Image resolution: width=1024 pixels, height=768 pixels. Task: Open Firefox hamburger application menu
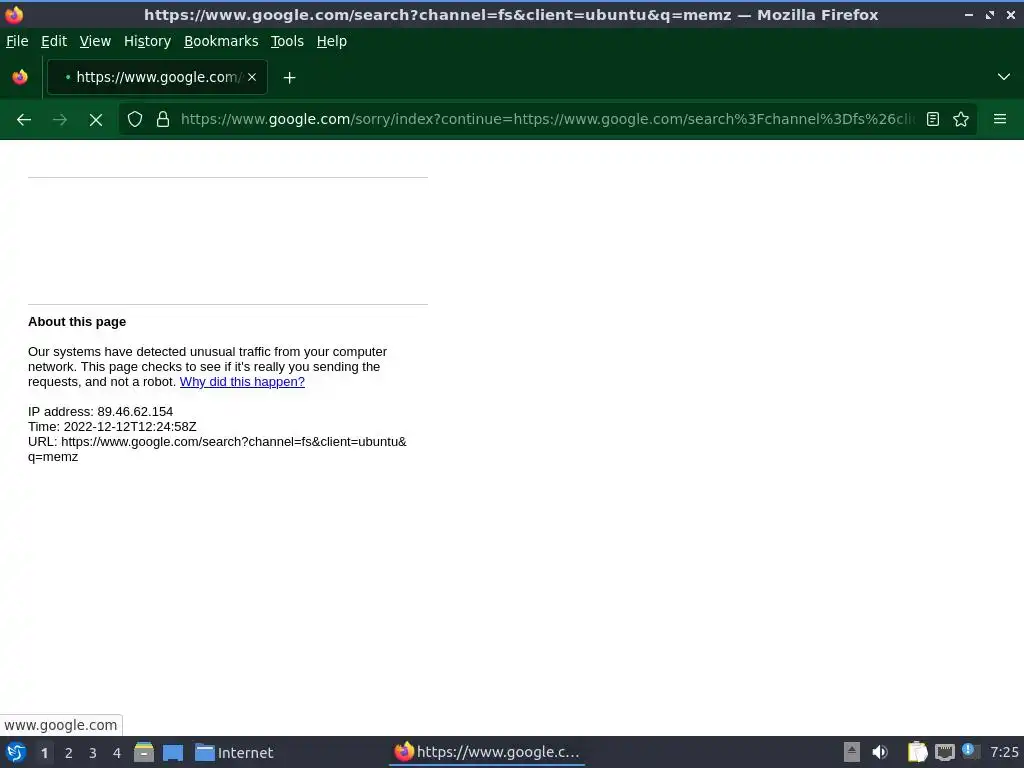(1000, 119)
